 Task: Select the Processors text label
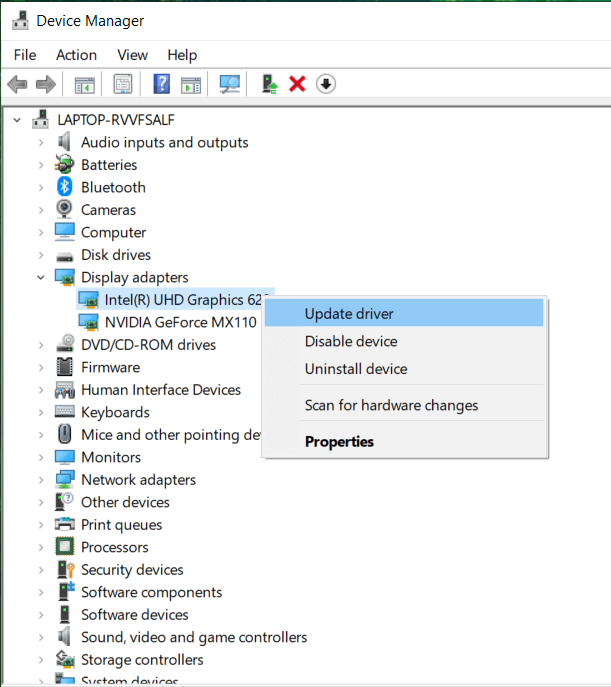coord(115,547)
